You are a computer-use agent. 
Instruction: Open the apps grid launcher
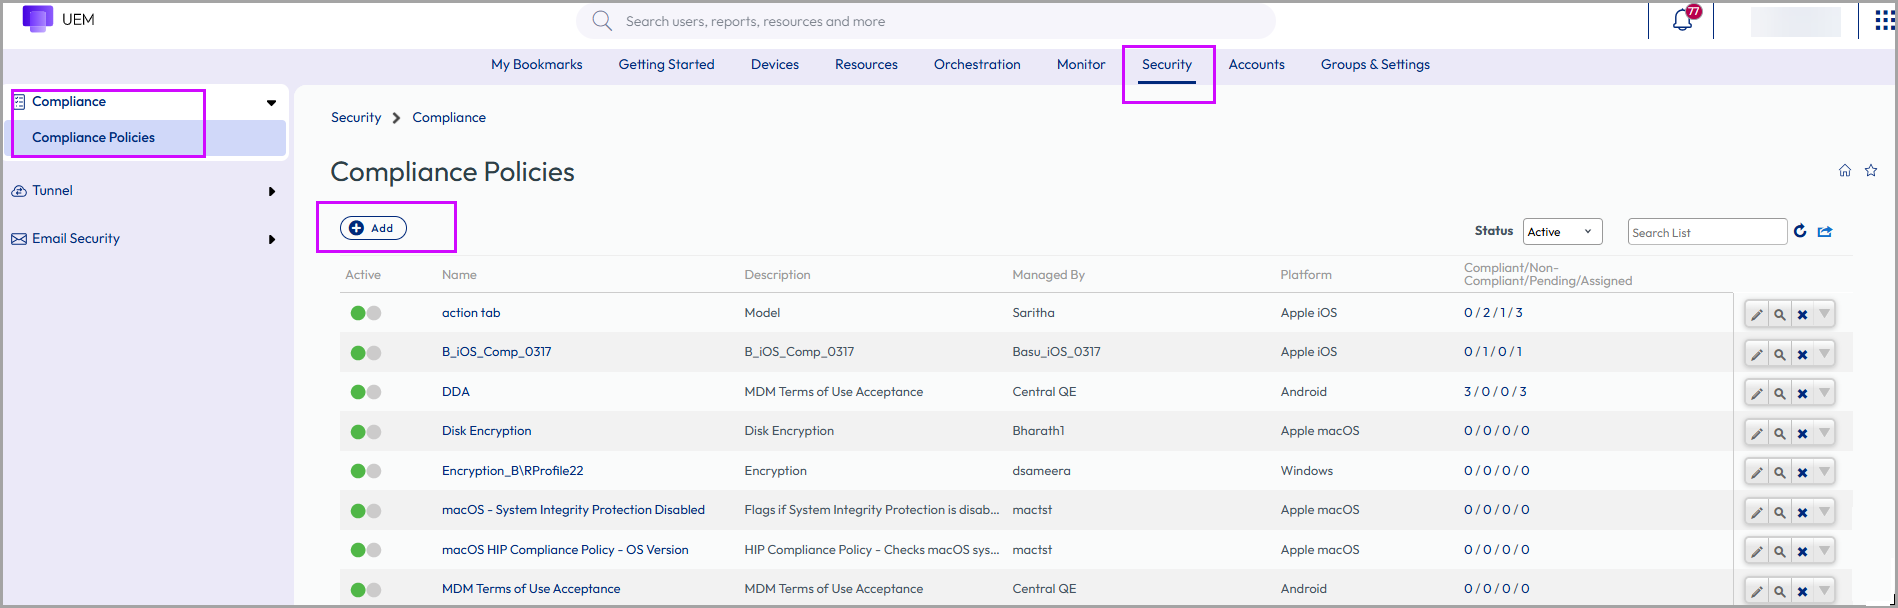tap(1884, 20)
